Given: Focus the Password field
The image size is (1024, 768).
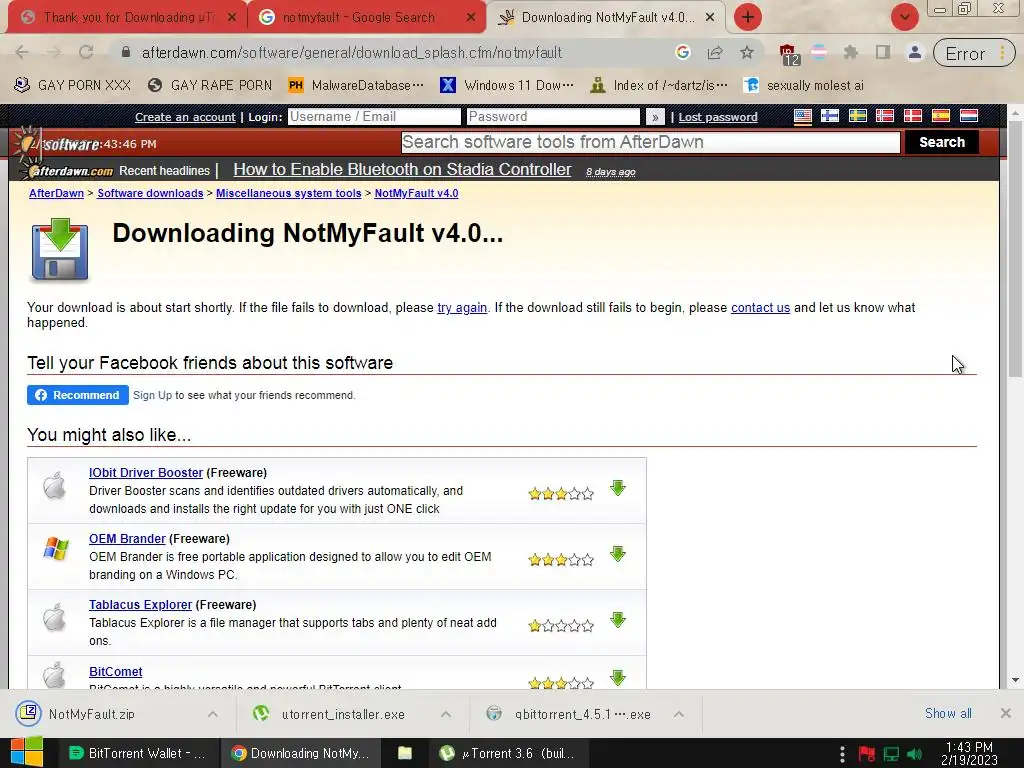Looking at the screenshot, I should [553, 116].
